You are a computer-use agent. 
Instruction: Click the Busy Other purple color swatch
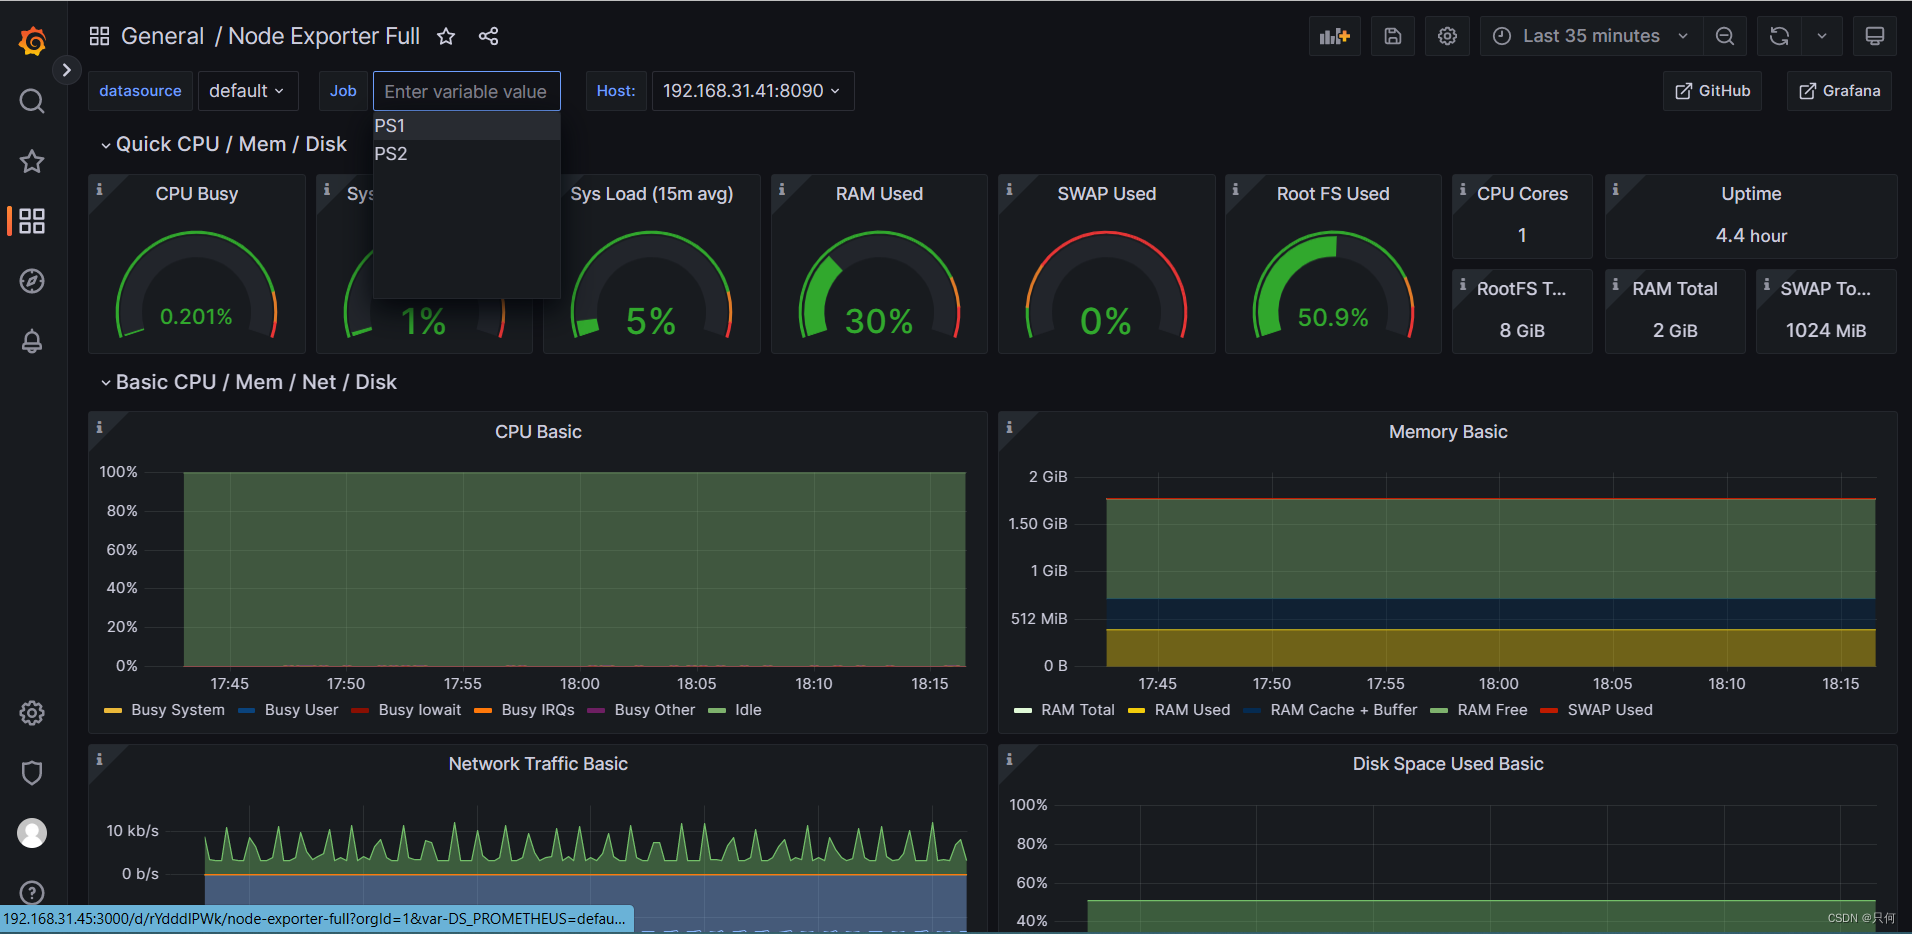pos(597,711)
